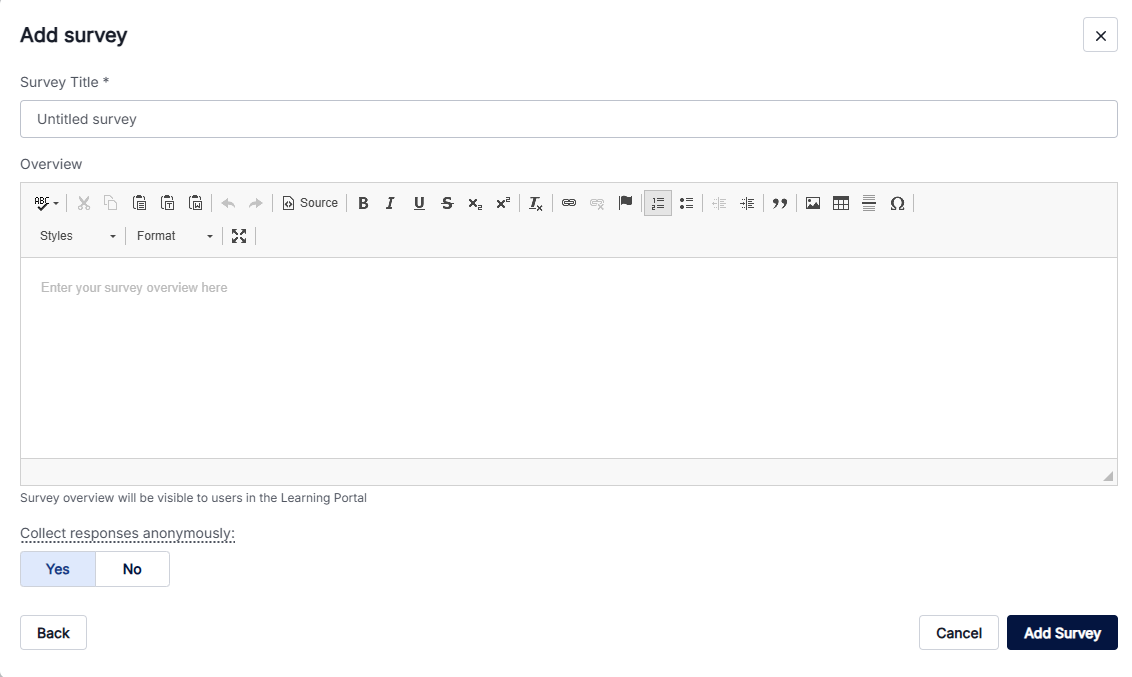Click into the survey overview text area

pyautogui.click(x=569, y=358)
